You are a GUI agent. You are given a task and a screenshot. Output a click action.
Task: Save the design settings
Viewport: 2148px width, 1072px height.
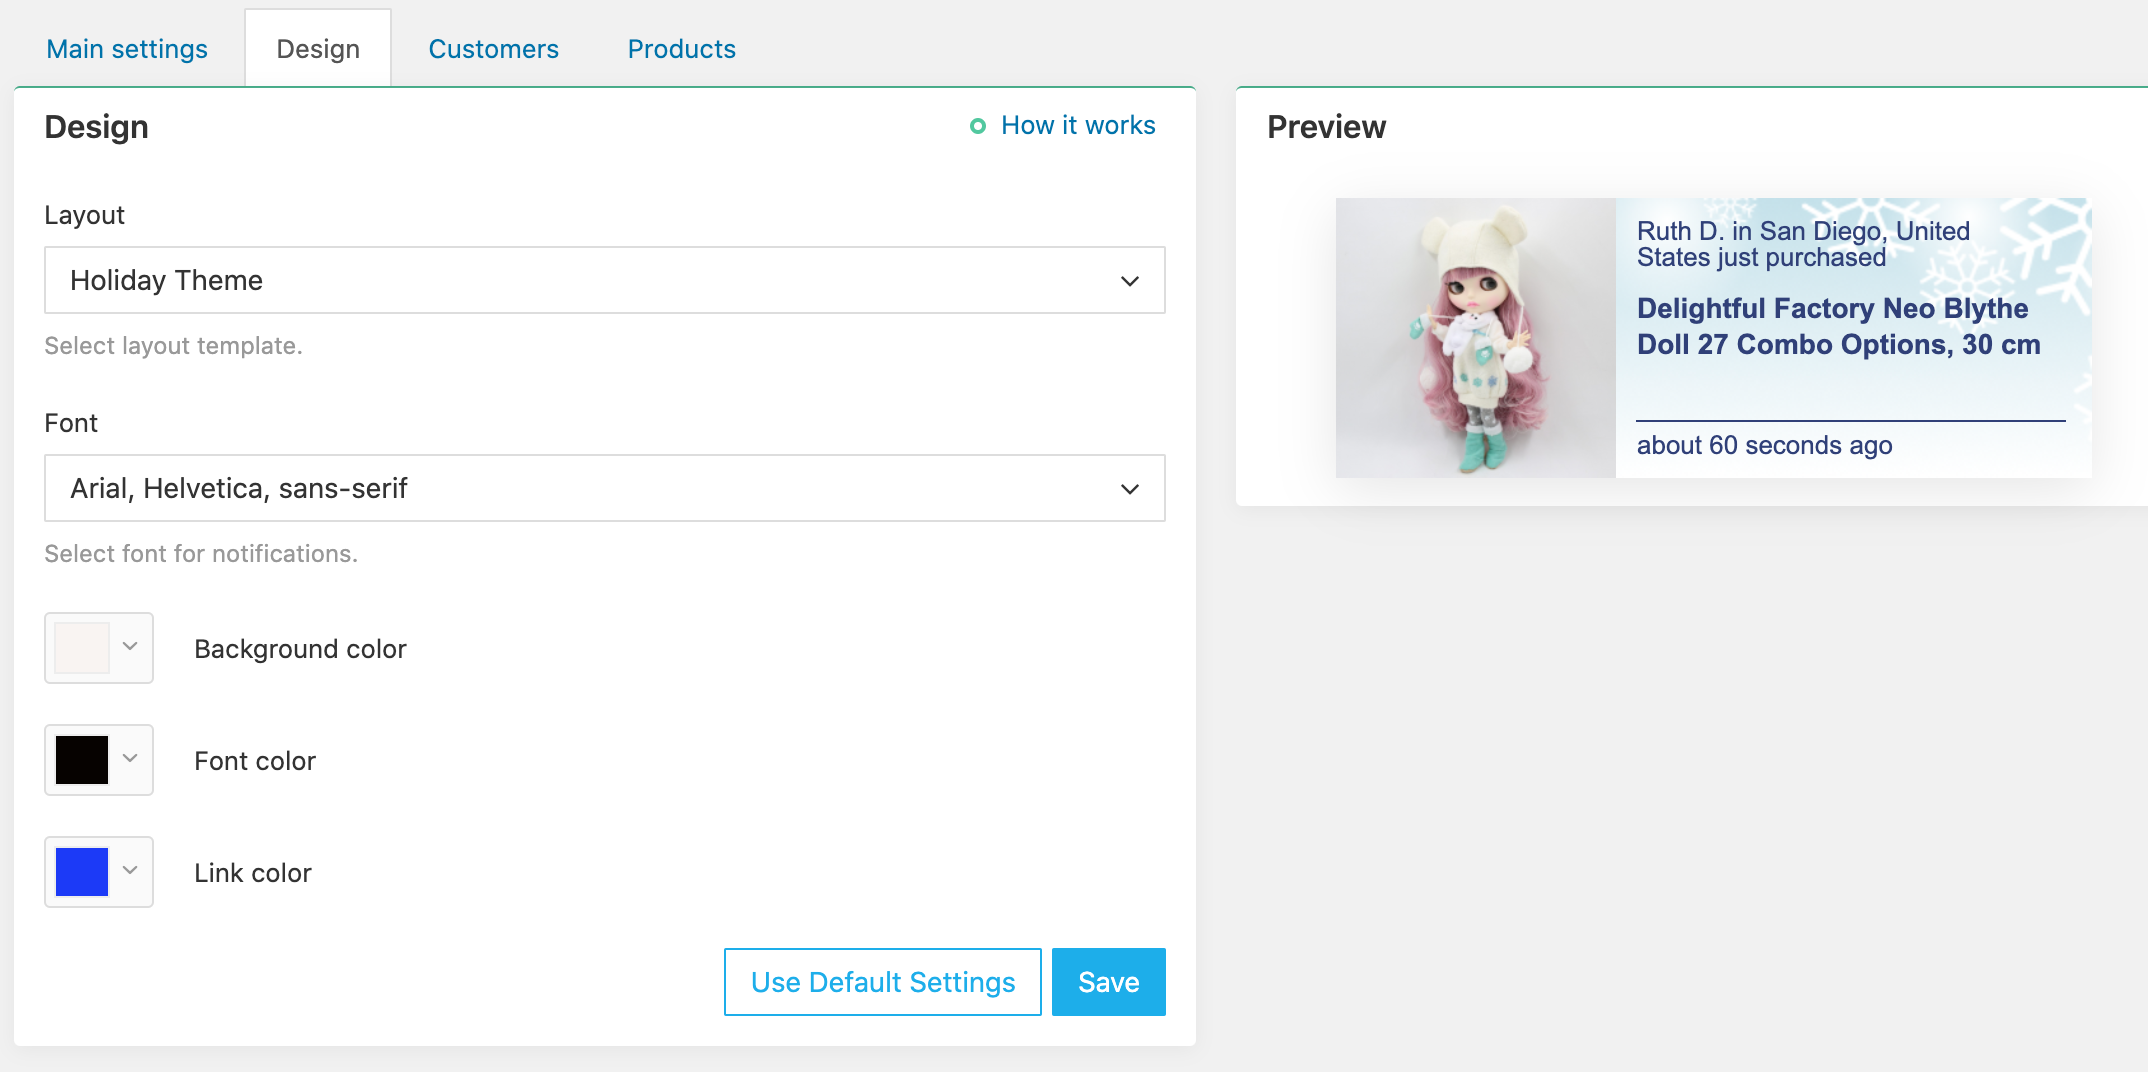coord(1109,982)
